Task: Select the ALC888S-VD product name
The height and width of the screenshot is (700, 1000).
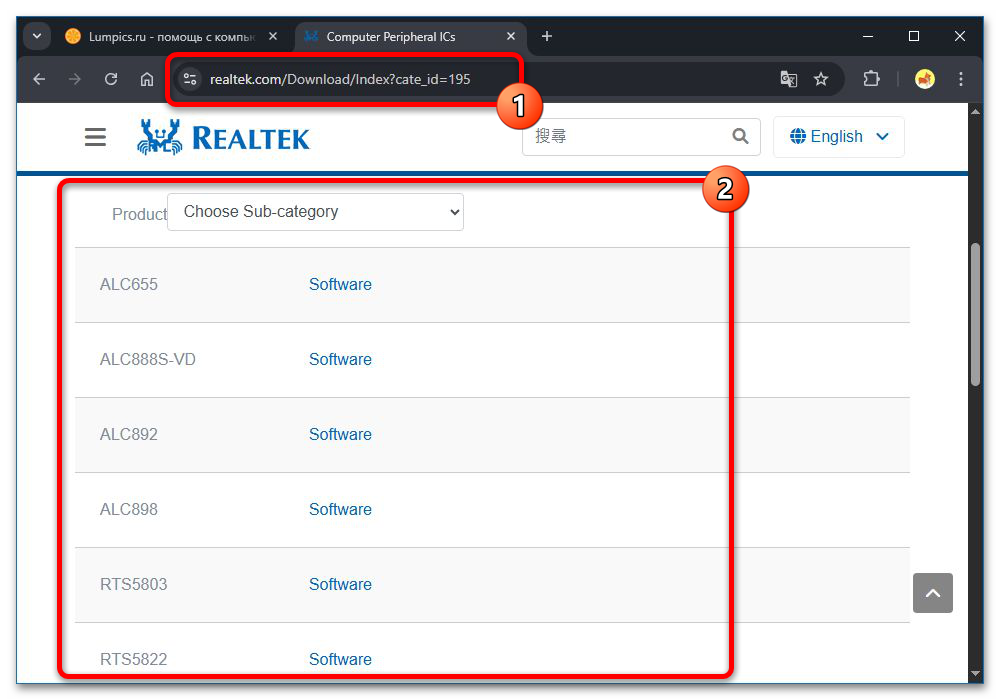Action: tap(148, 360)
